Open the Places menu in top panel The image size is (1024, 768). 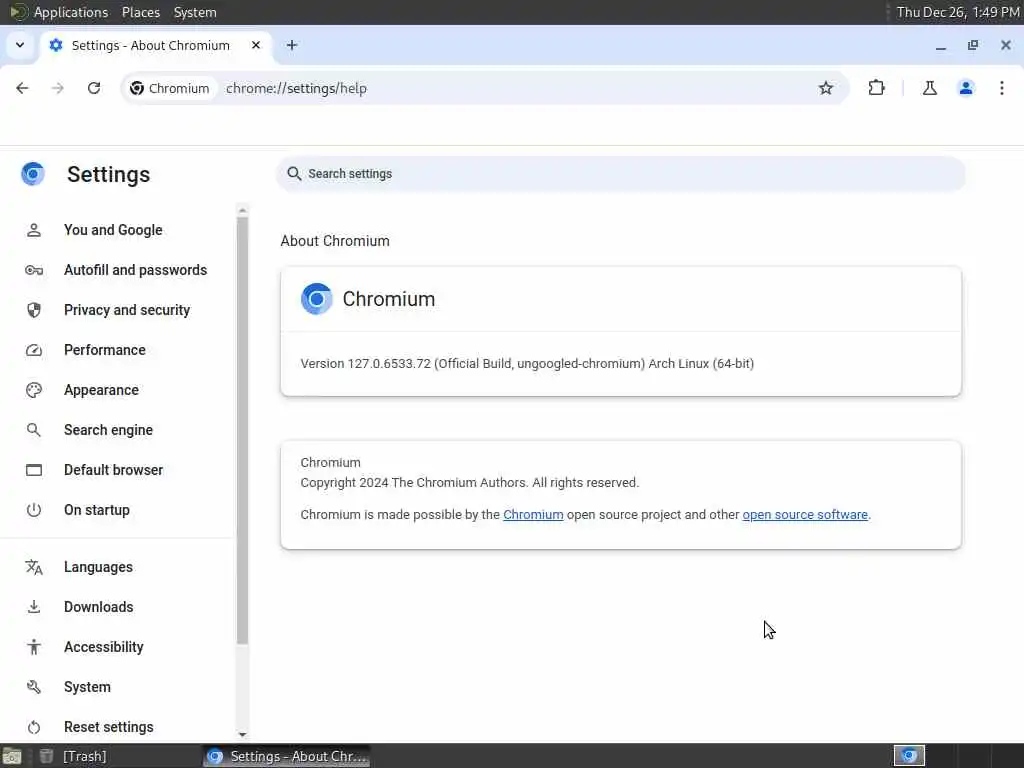[141, 12]
